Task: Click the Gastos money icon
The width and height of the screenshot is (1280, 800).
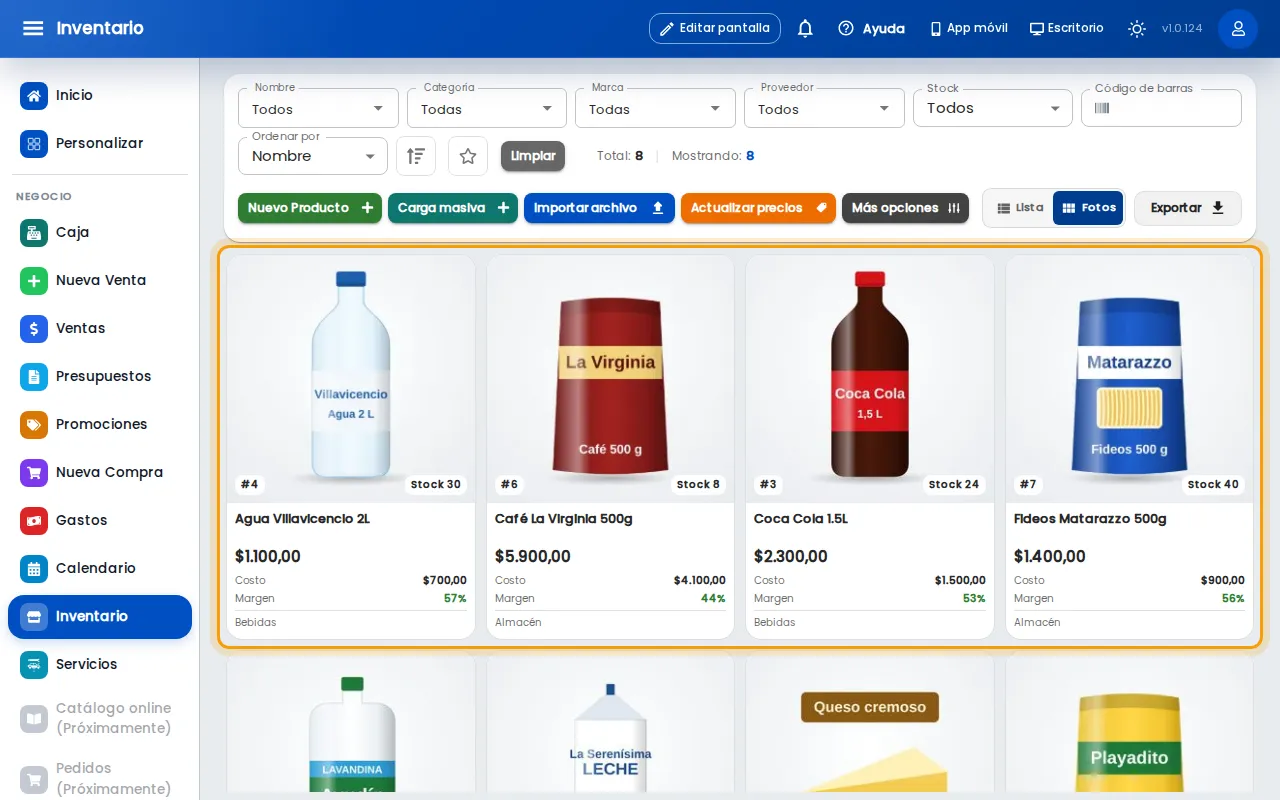Action: 34,520
